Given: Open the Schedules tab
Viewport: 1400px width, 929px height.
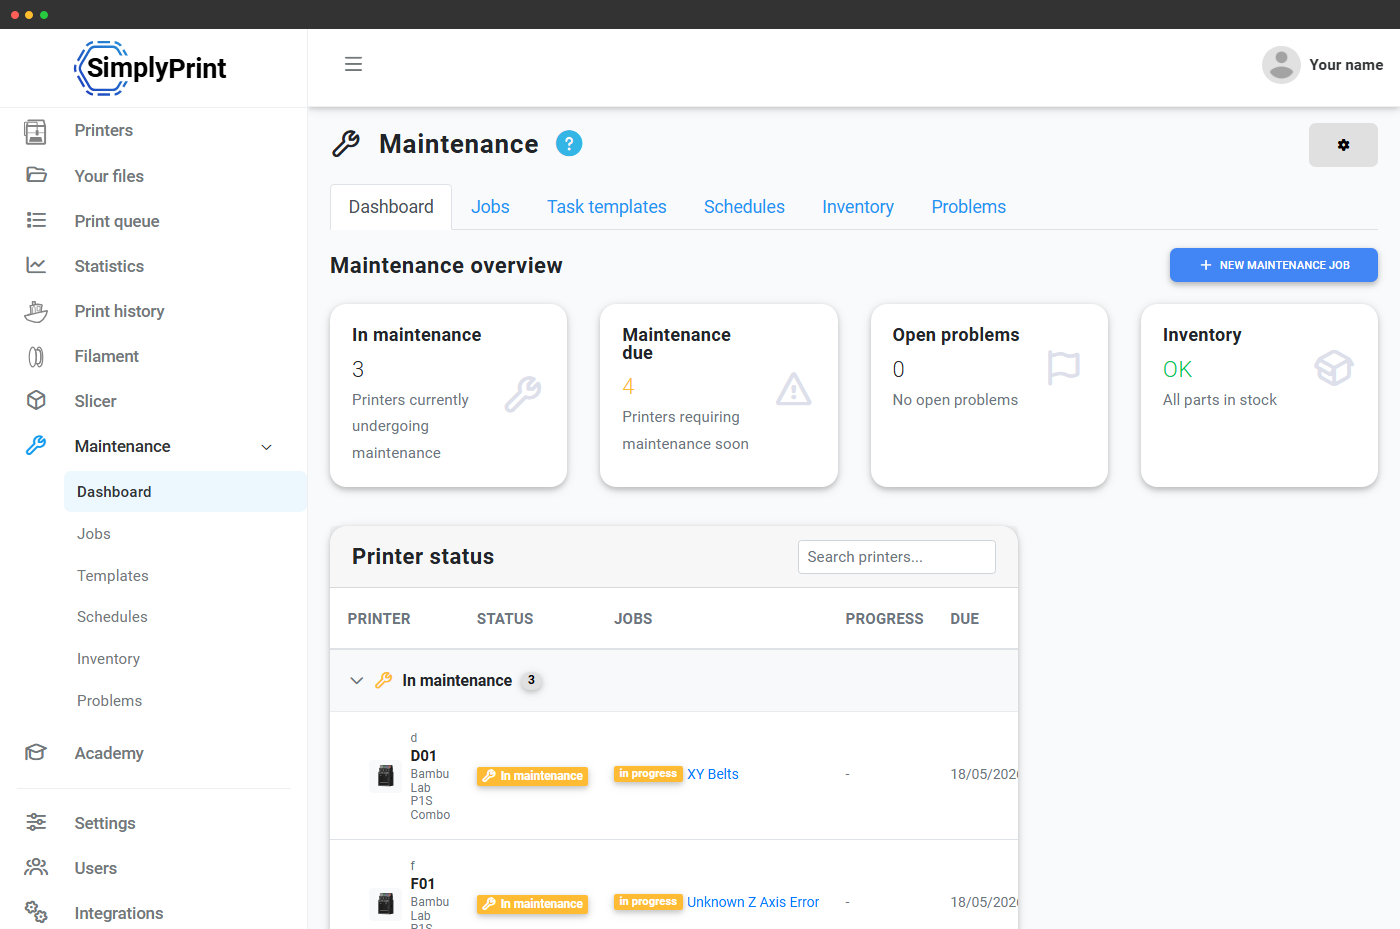Looking at the screenshot, I should 744,207.
